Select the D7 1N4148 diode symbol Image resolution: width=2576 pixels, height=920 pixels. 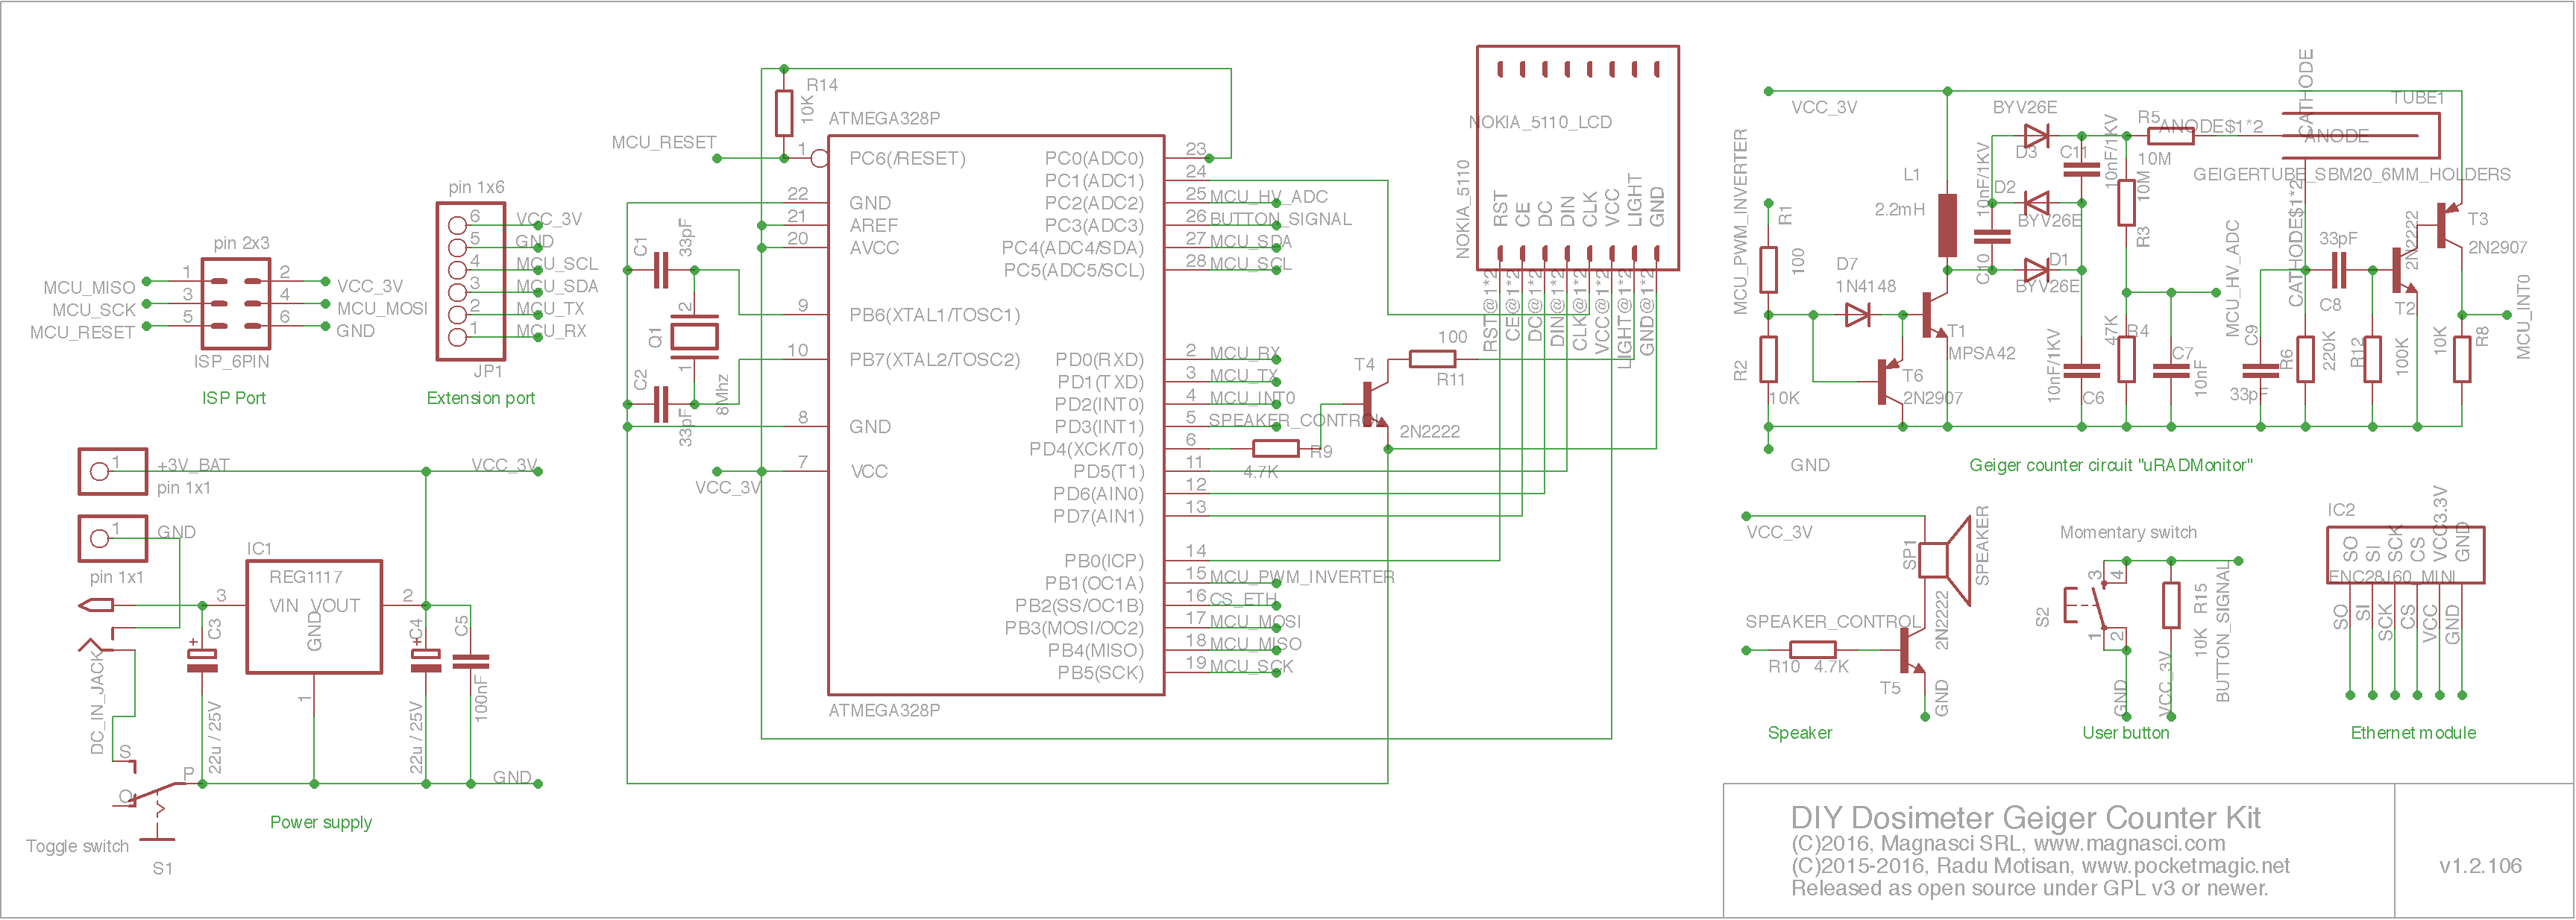click(x=1857, y=315)
